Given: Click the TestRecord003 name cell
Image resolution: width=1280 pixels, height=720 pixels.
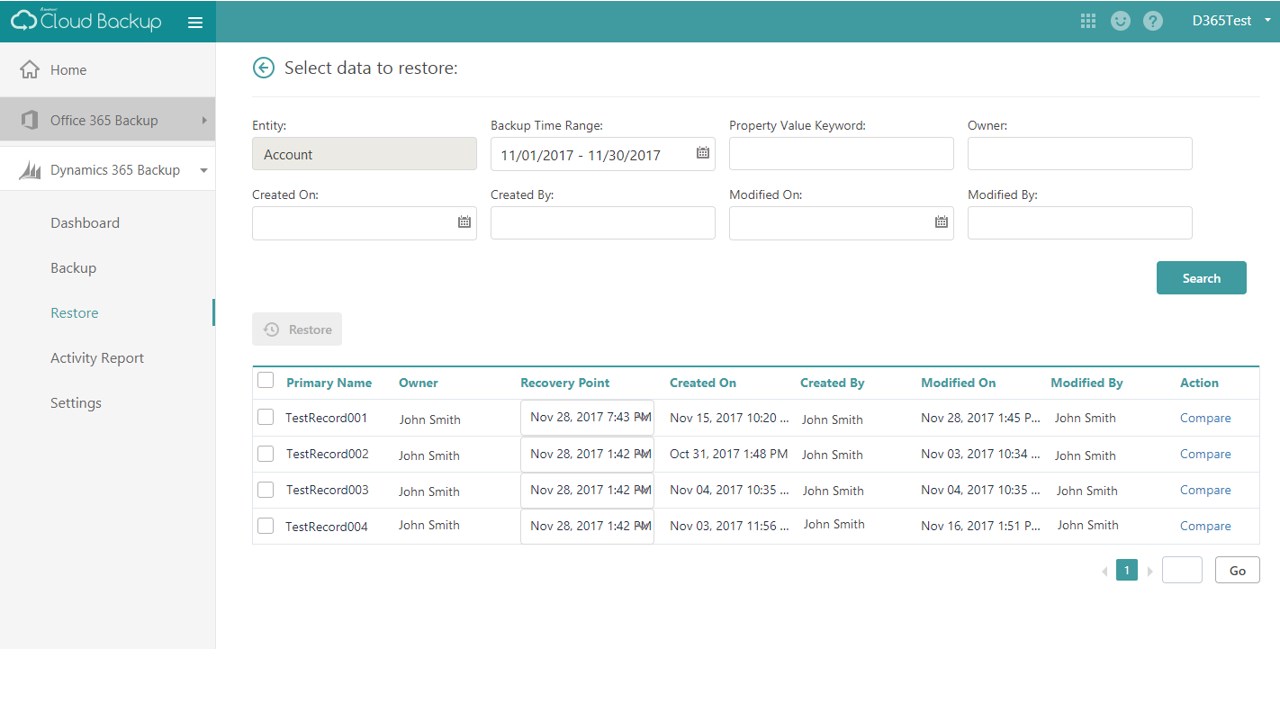Looking at the screenshot, I should click(327, 490).
